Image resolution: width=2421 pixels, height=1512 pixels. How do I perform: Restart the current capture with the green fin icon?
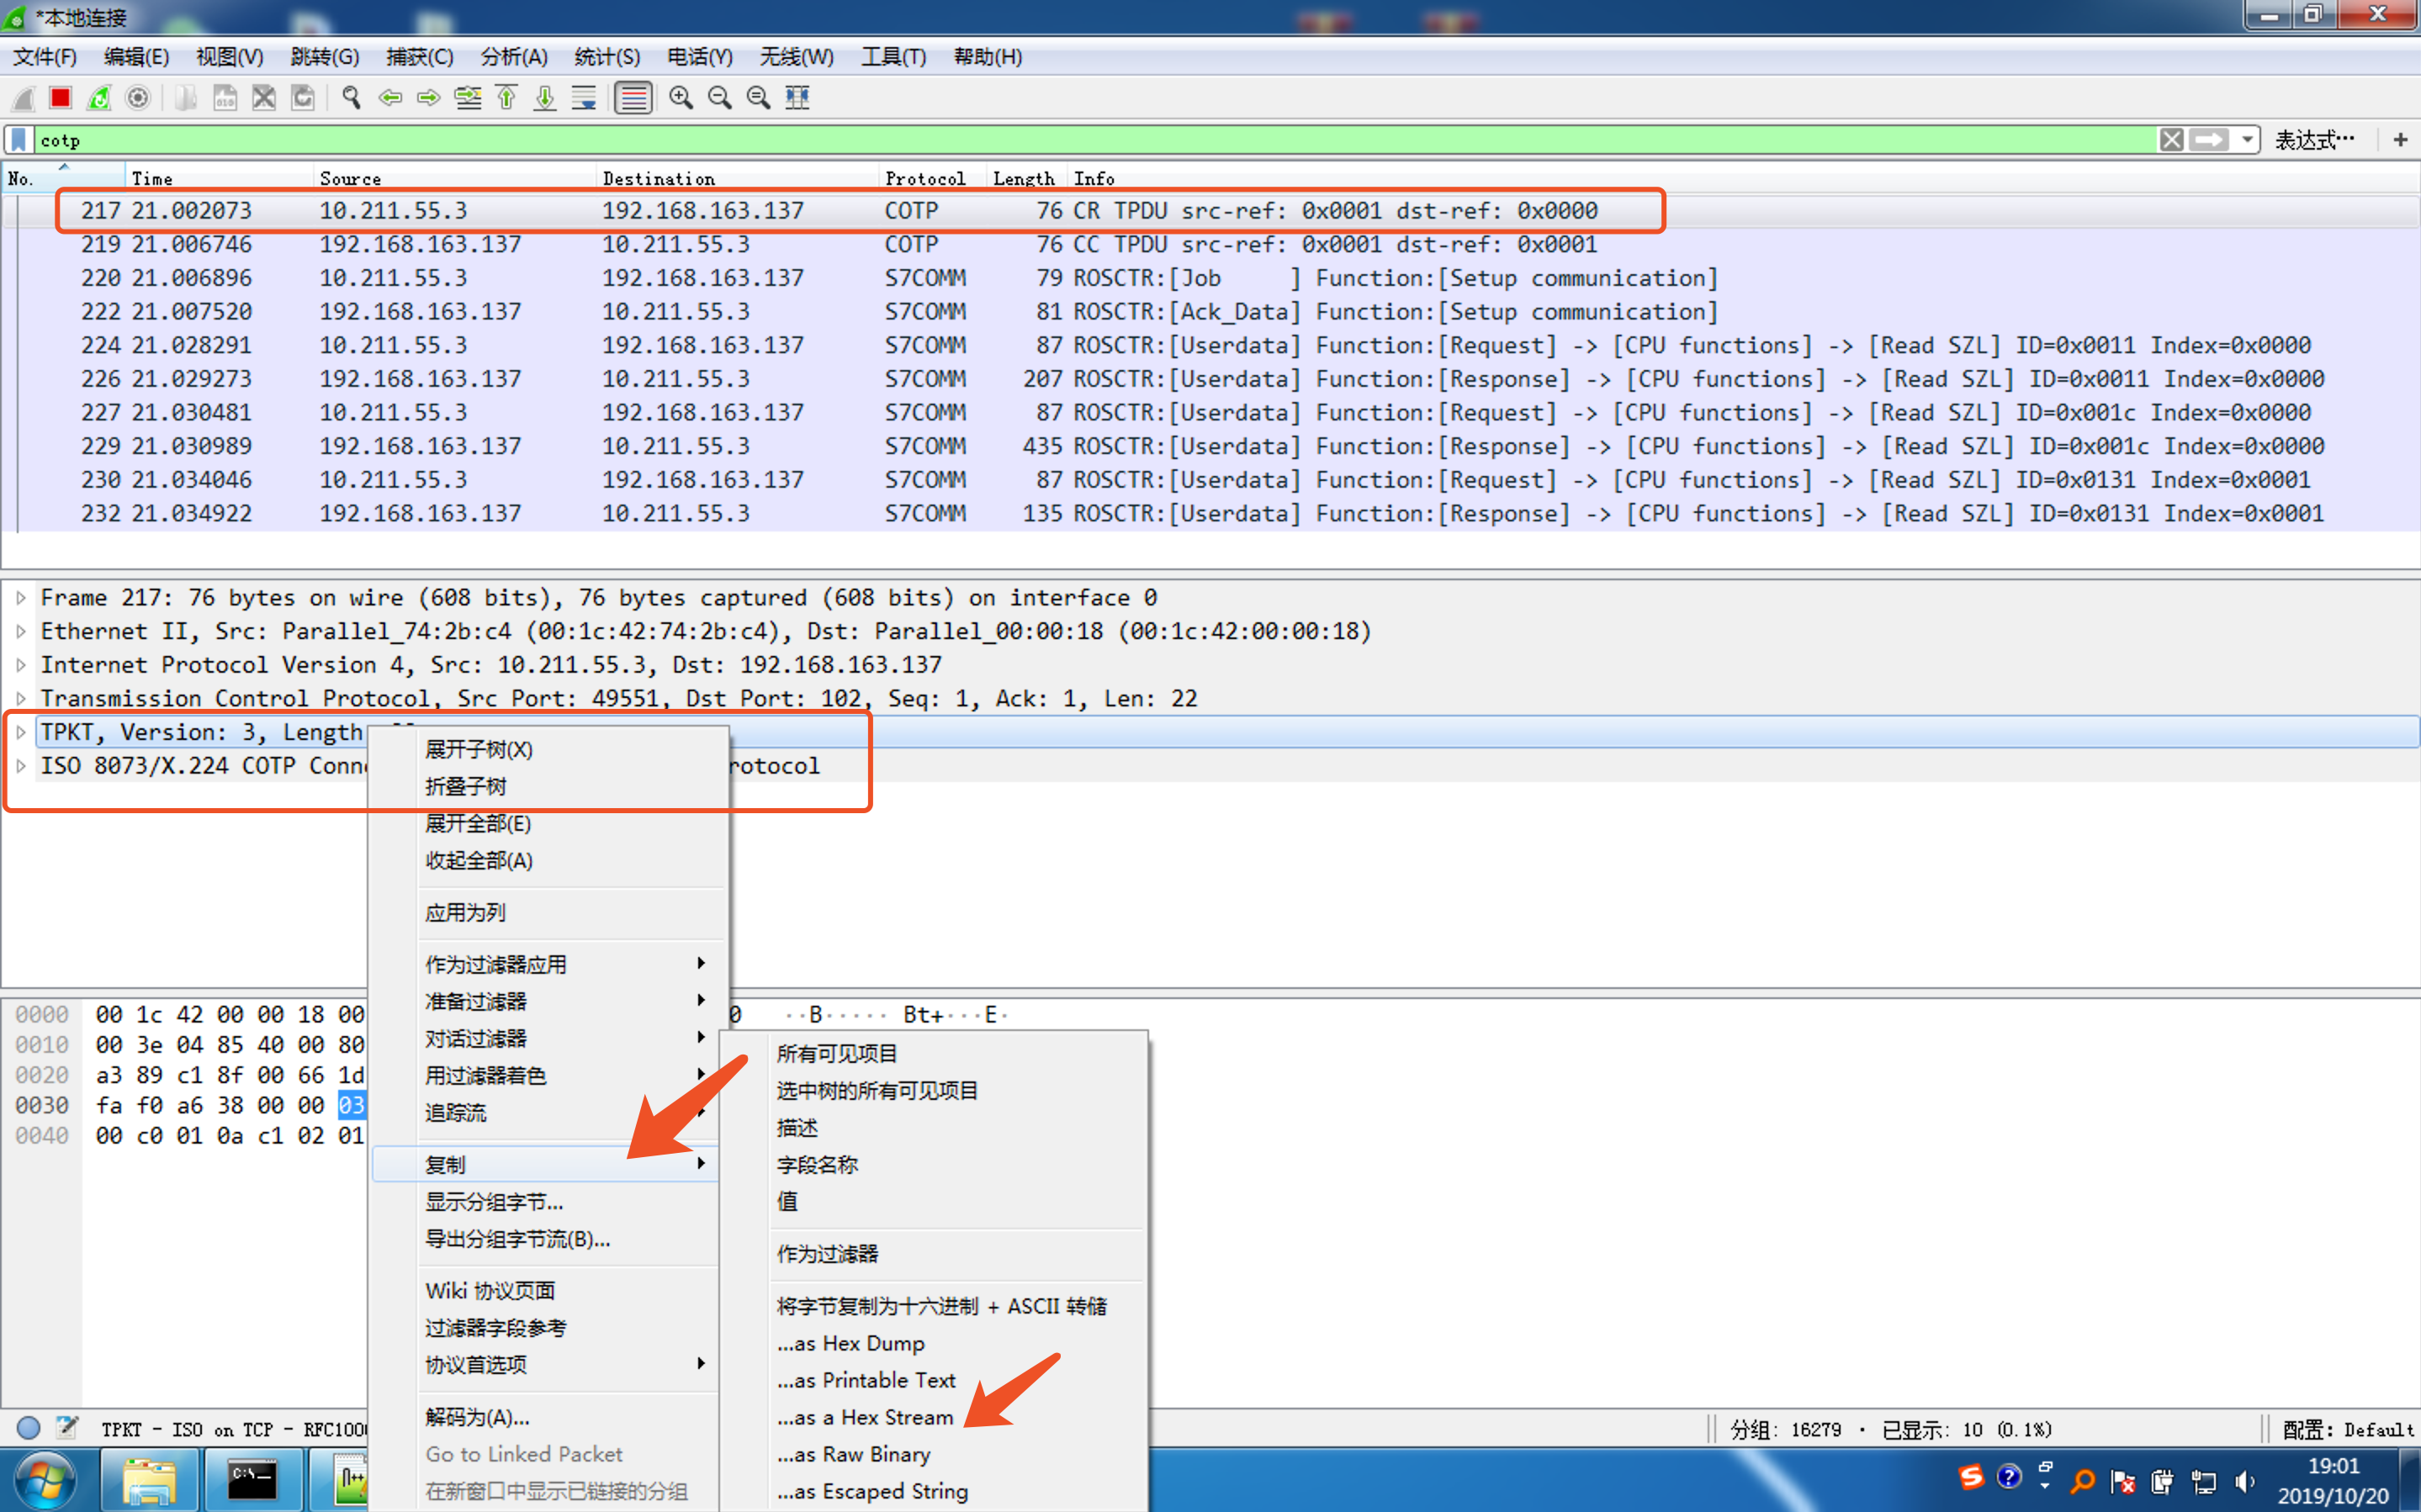tap(99, 98)
